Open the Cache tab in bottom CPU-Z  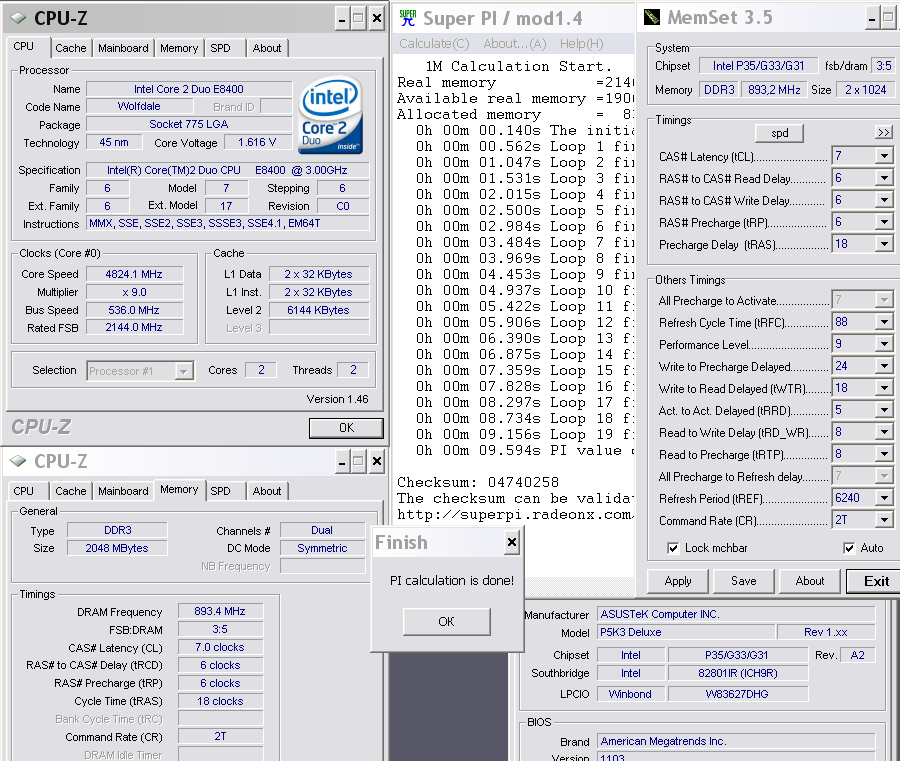point(71,491)
